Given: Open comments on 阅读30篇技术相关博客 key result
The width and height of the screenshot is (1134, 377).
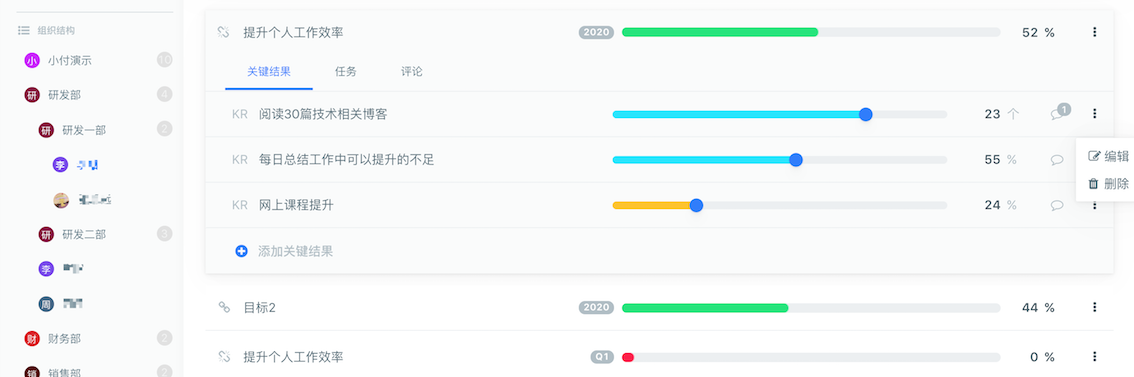Looking at the screenshot, I should point(1059,113).
